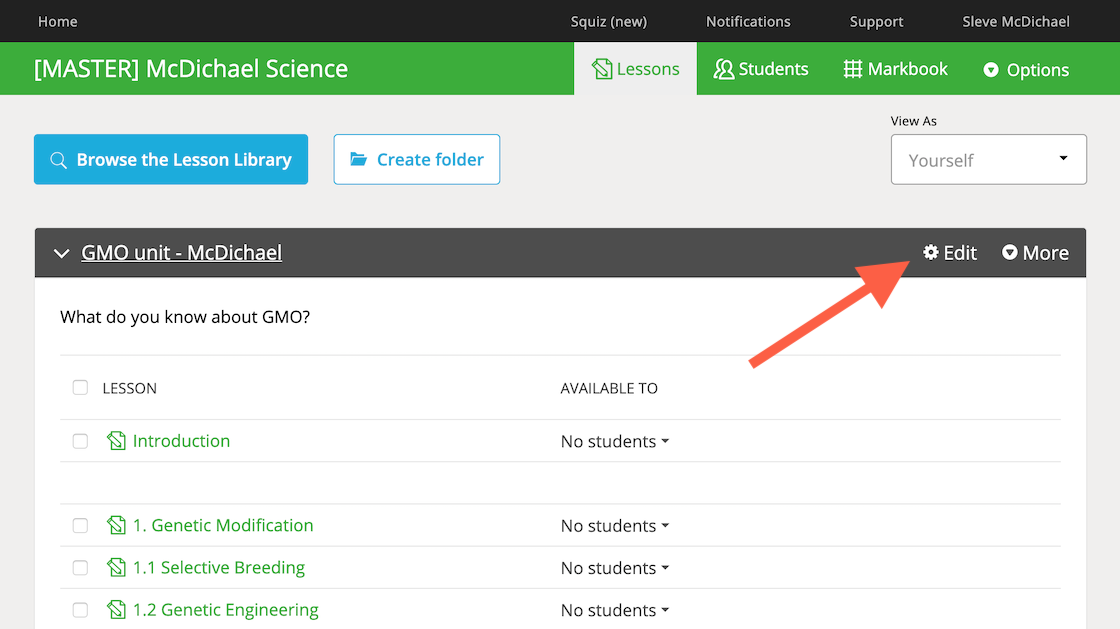This screenshot has height=629, width=1120.
Task: Open No students dropdown for 1. Genetic Modification
Action: (615, 525)
